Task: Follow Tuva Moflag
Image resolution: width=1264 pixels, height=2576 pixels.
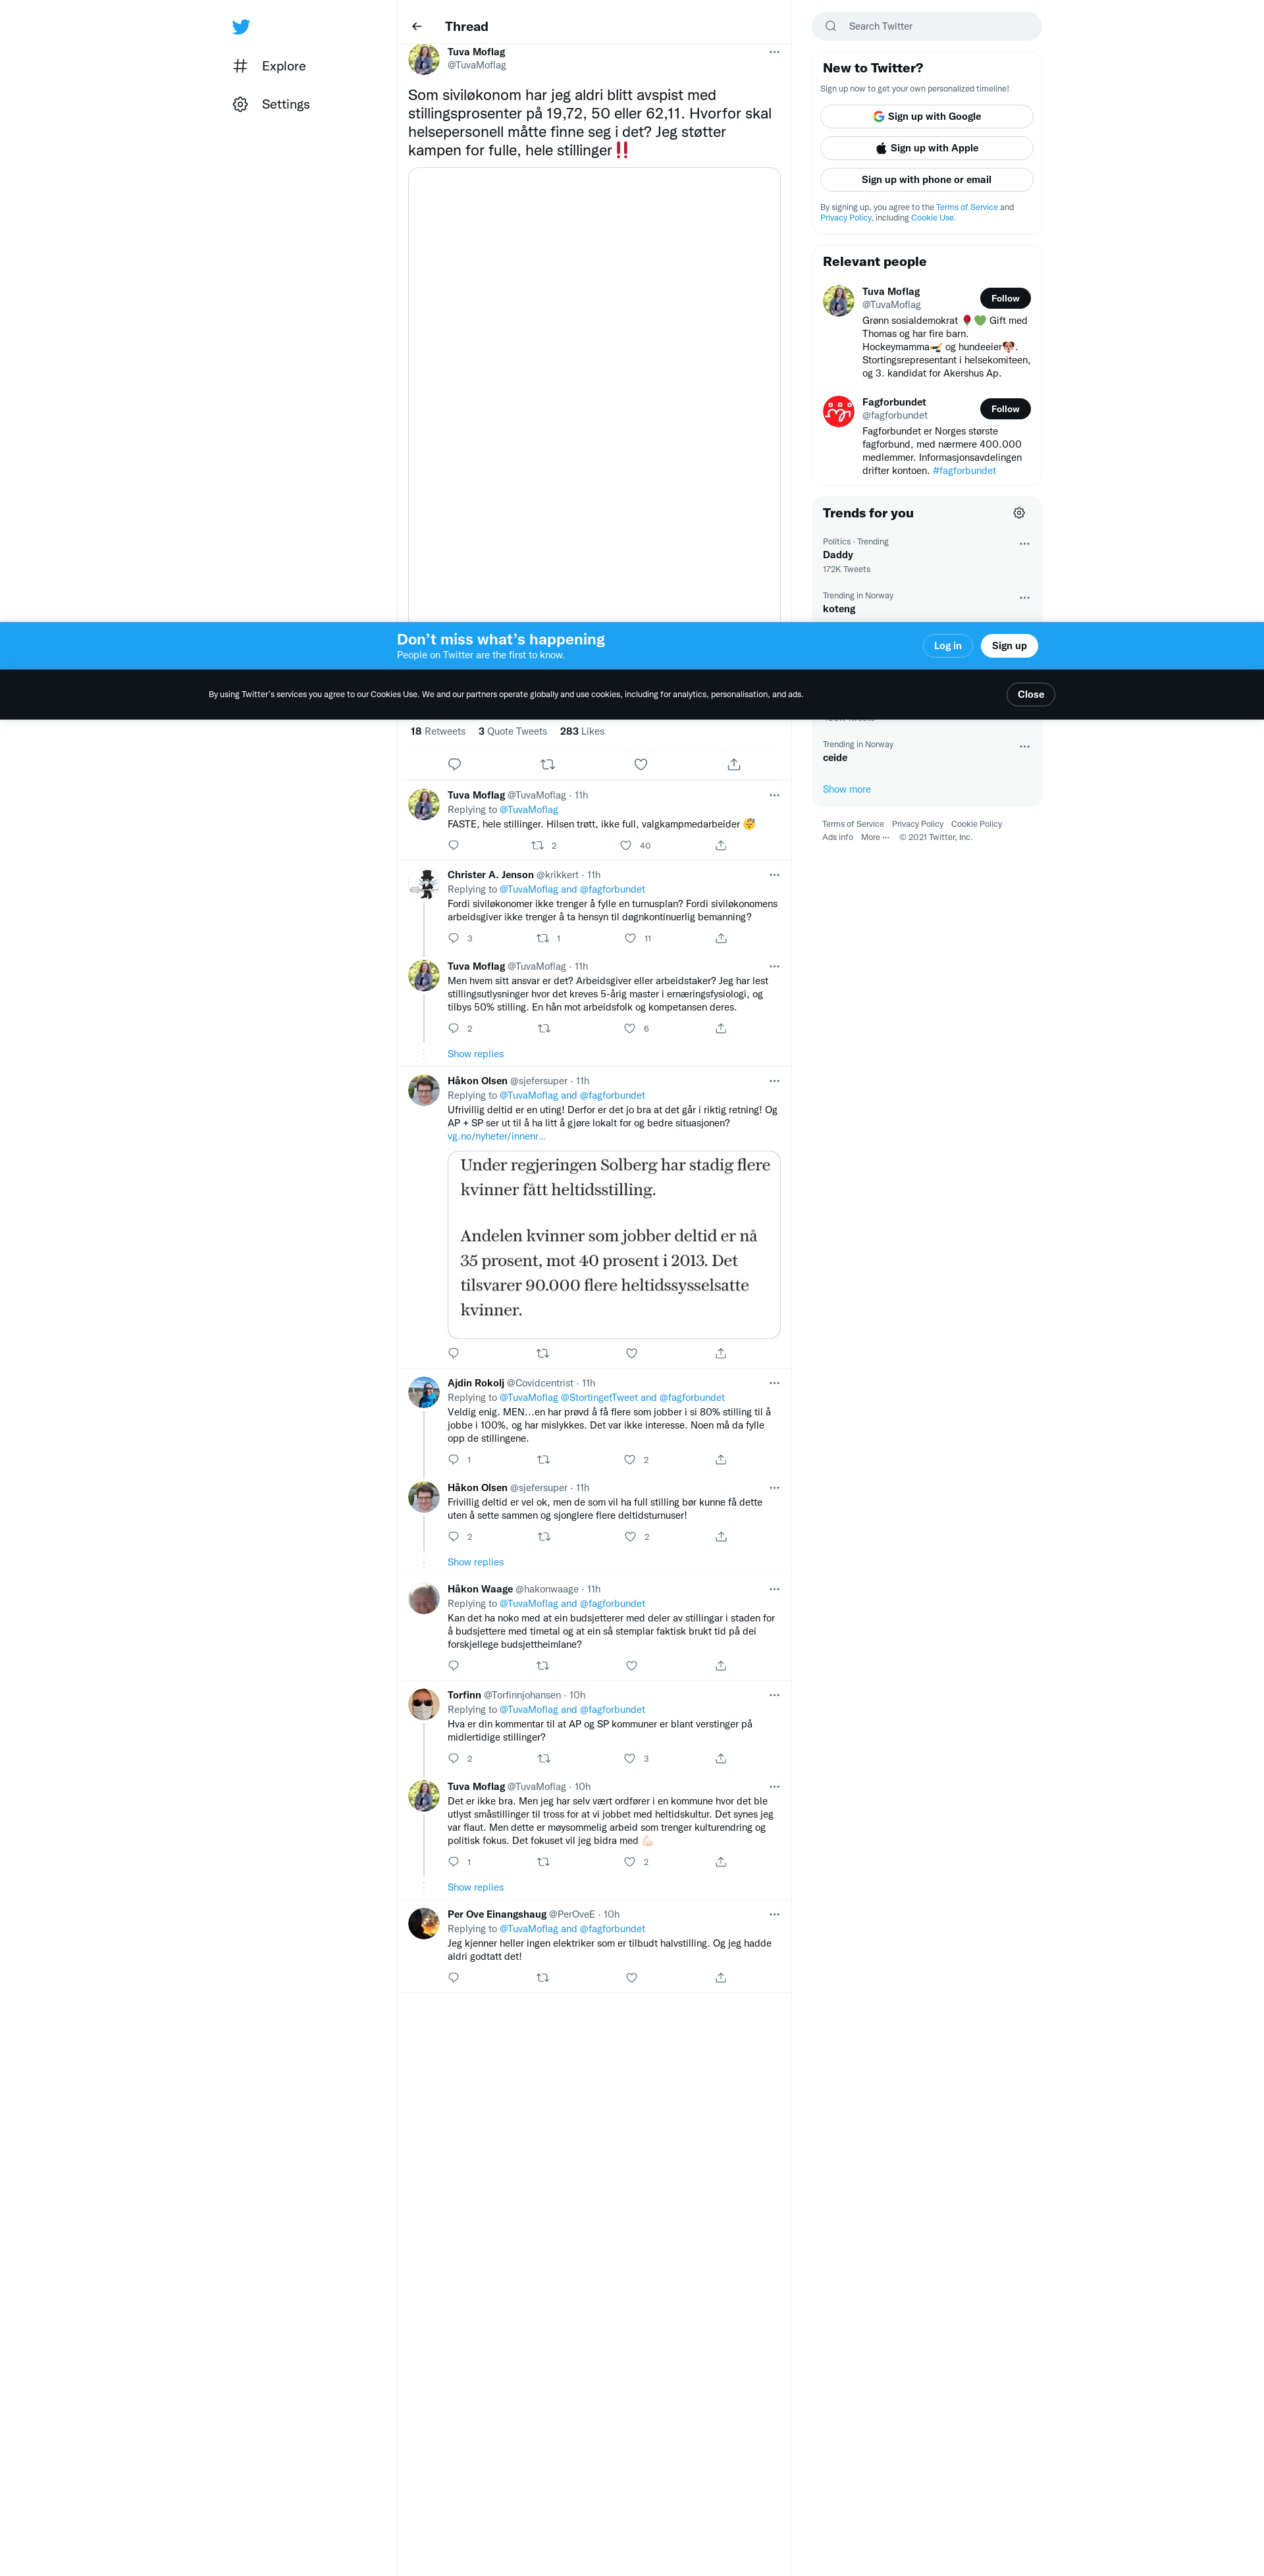Action: (x=1005, y=299)
